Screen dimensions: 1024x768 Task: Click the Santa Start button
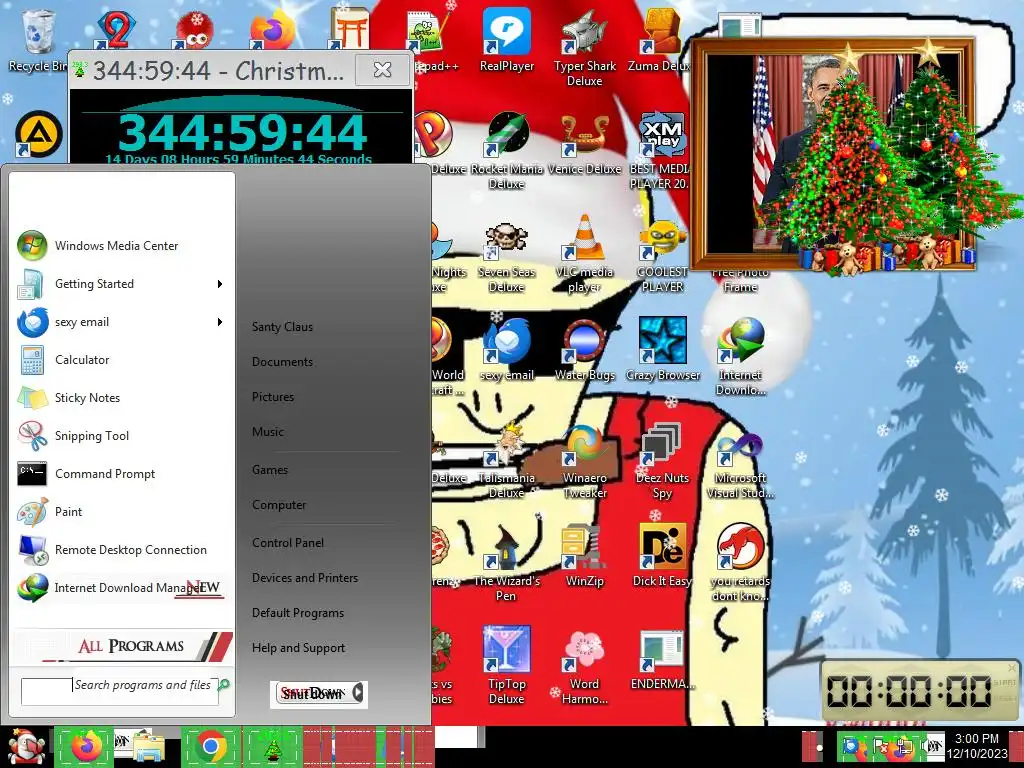[x=26, y=746]
